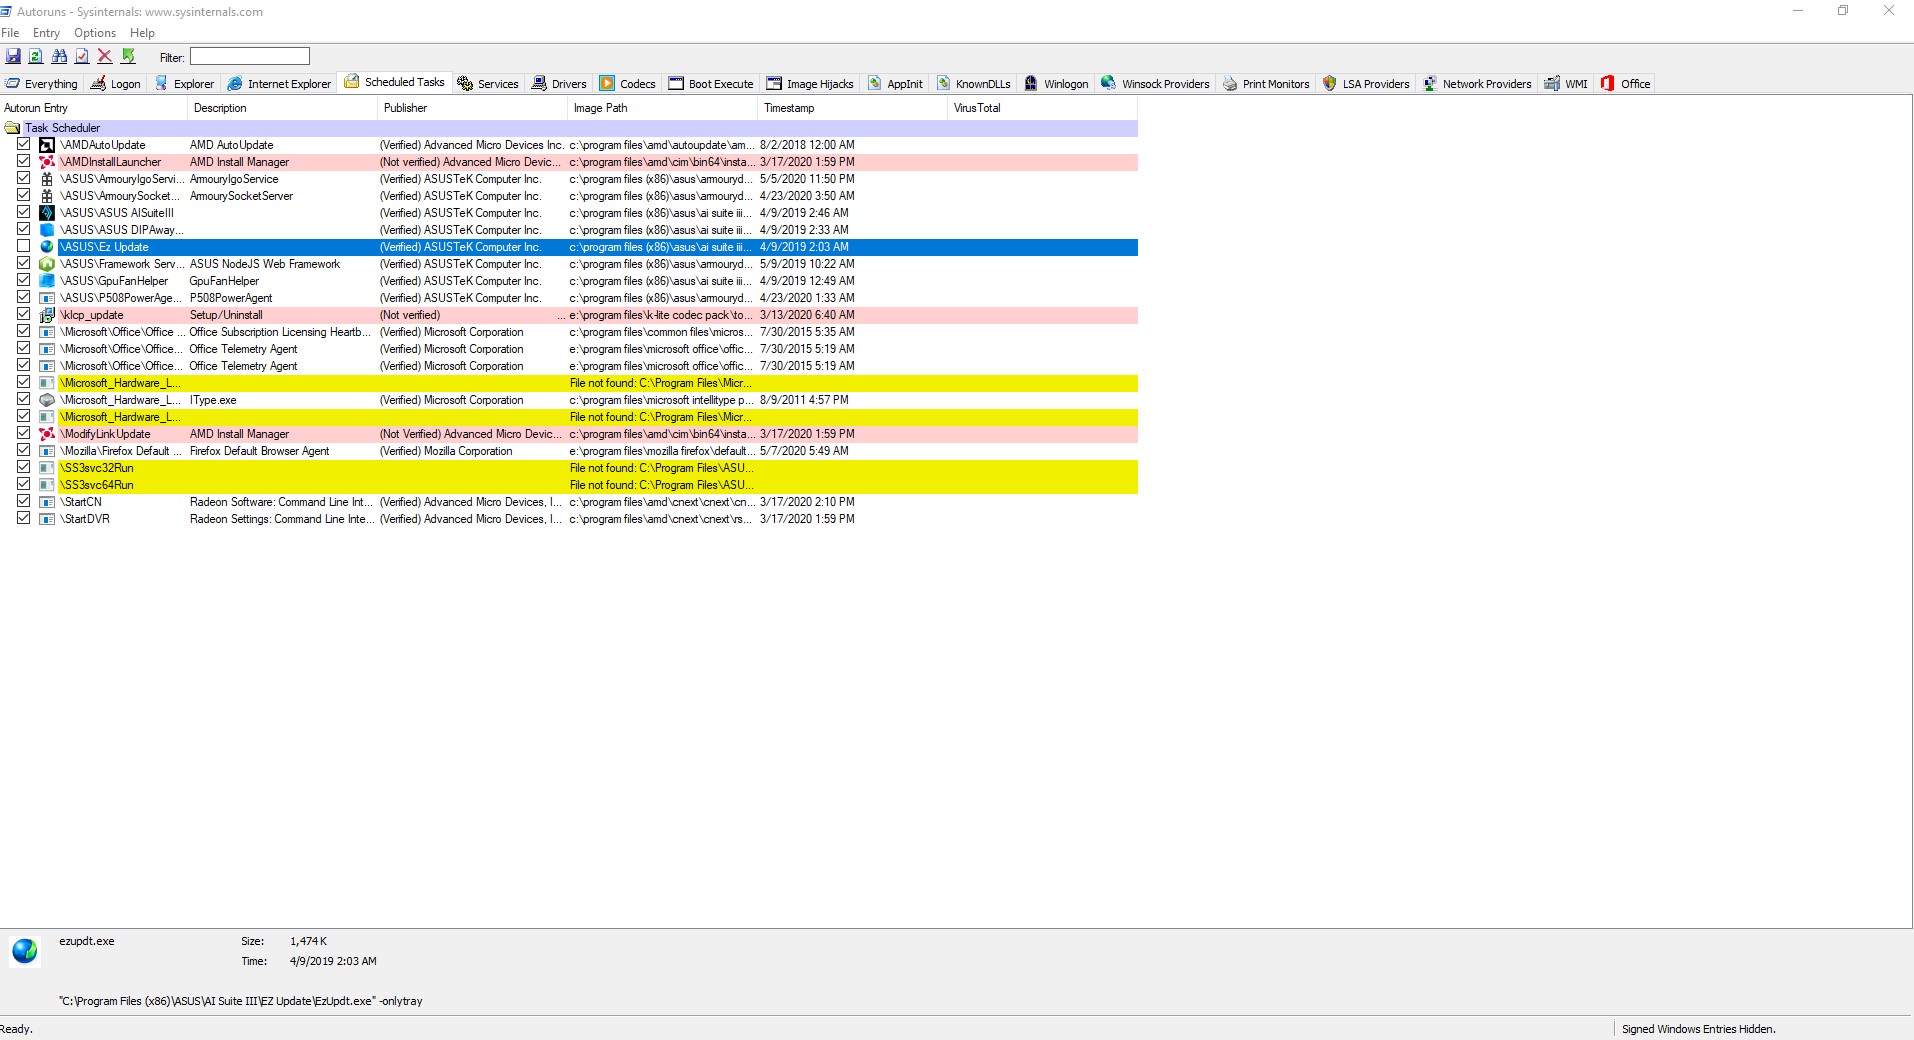This screenshot has width=1914, height=1040.
Task: Click 'Signed Windows Entries Hidden.' status text
Action: [1698, 1029]
